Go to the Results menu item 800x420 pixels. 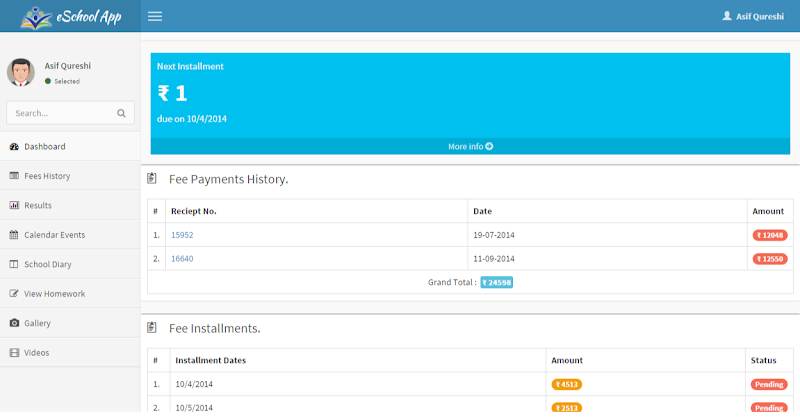click(x=38, y=205)
